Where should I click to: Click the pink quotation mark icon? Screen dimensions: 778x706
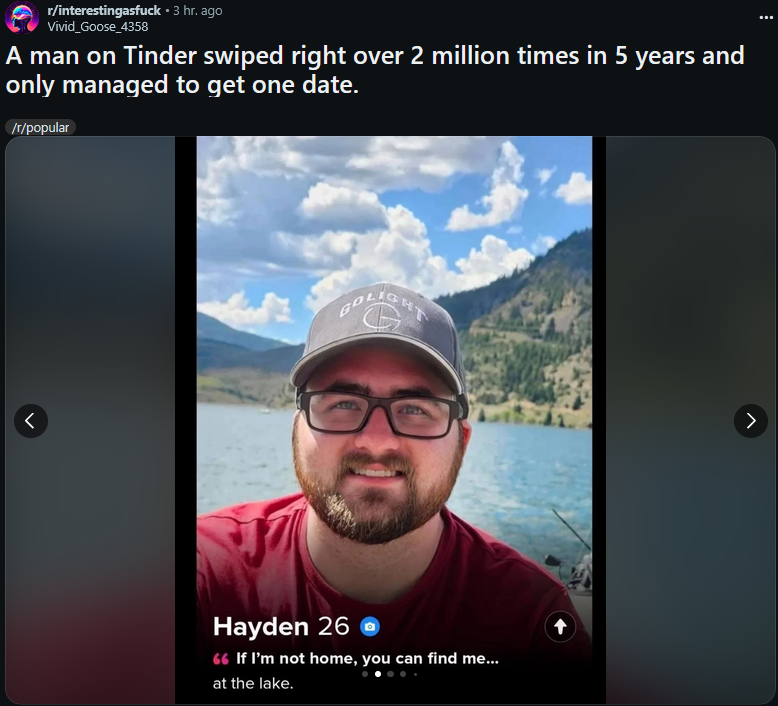220,659
